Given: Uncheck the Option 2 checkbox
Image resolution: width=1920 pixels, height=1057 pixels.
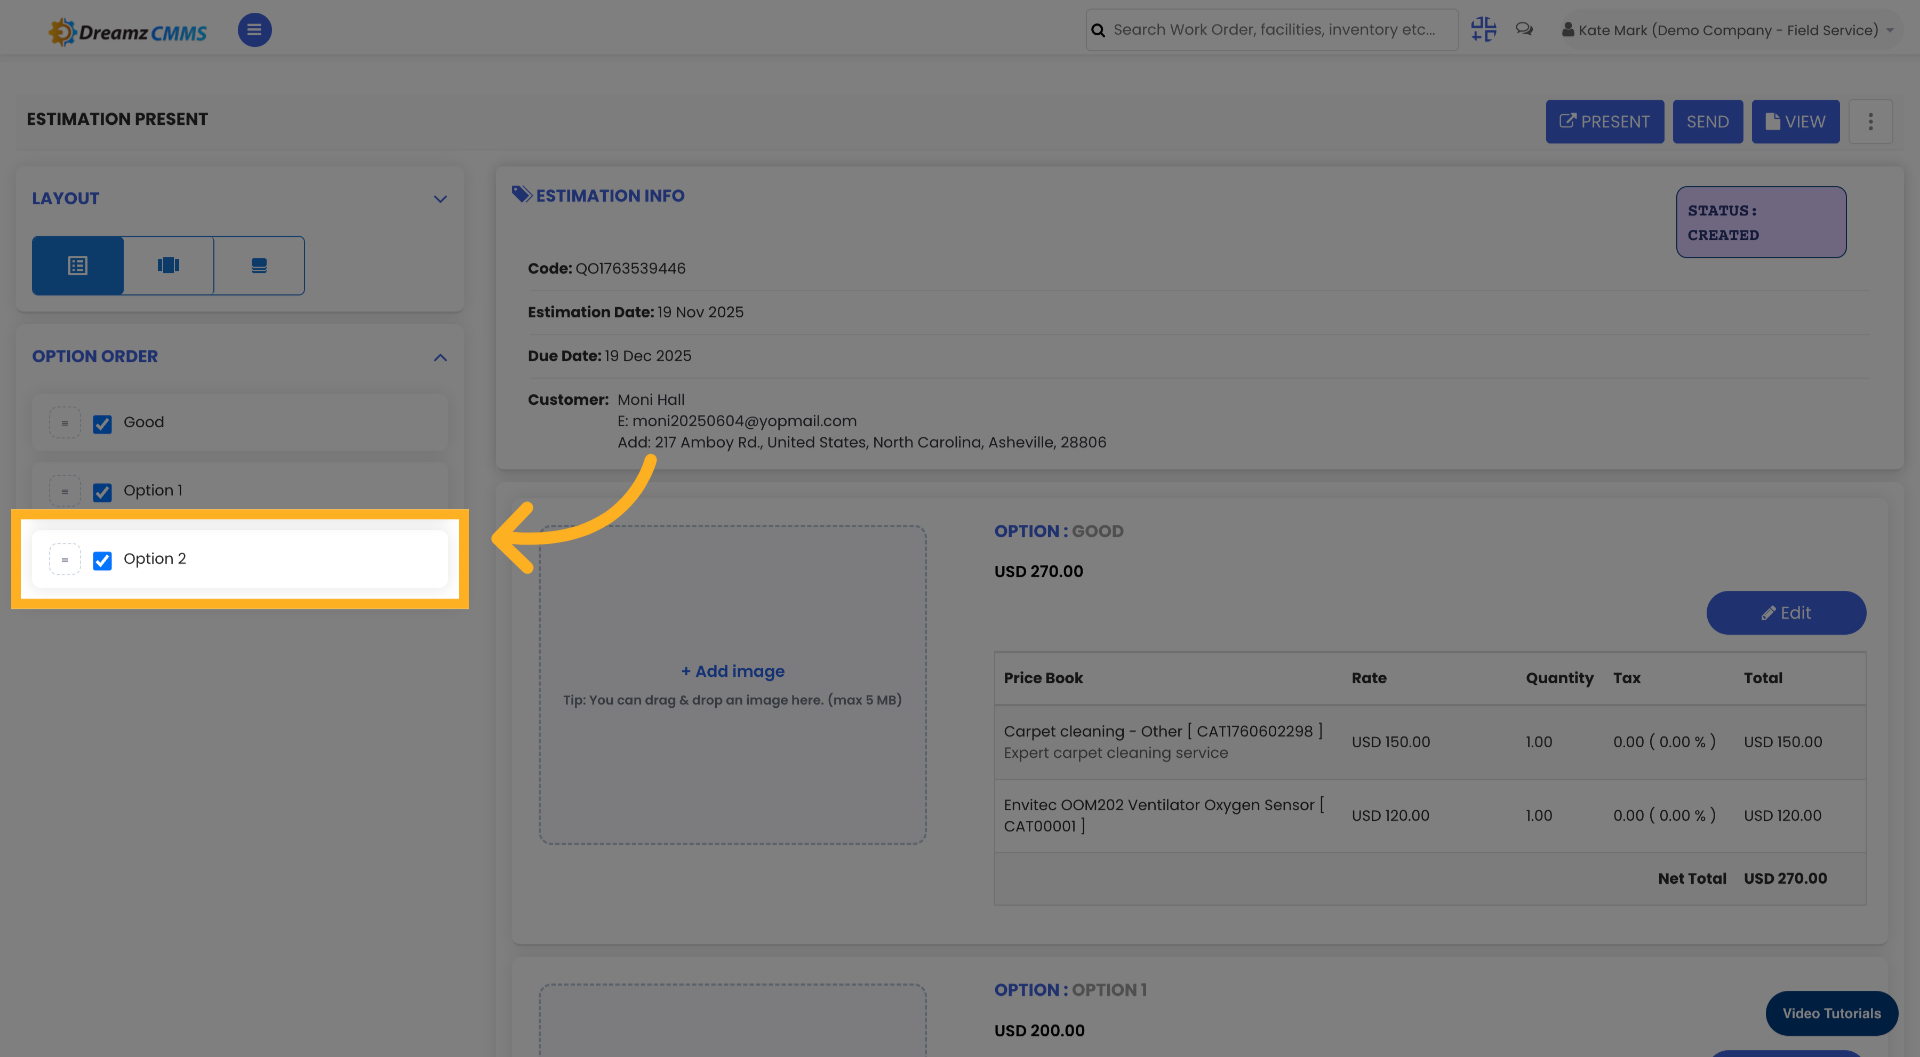Looking at the screenshot, I should pyautogui.click(x=102, y=560).
